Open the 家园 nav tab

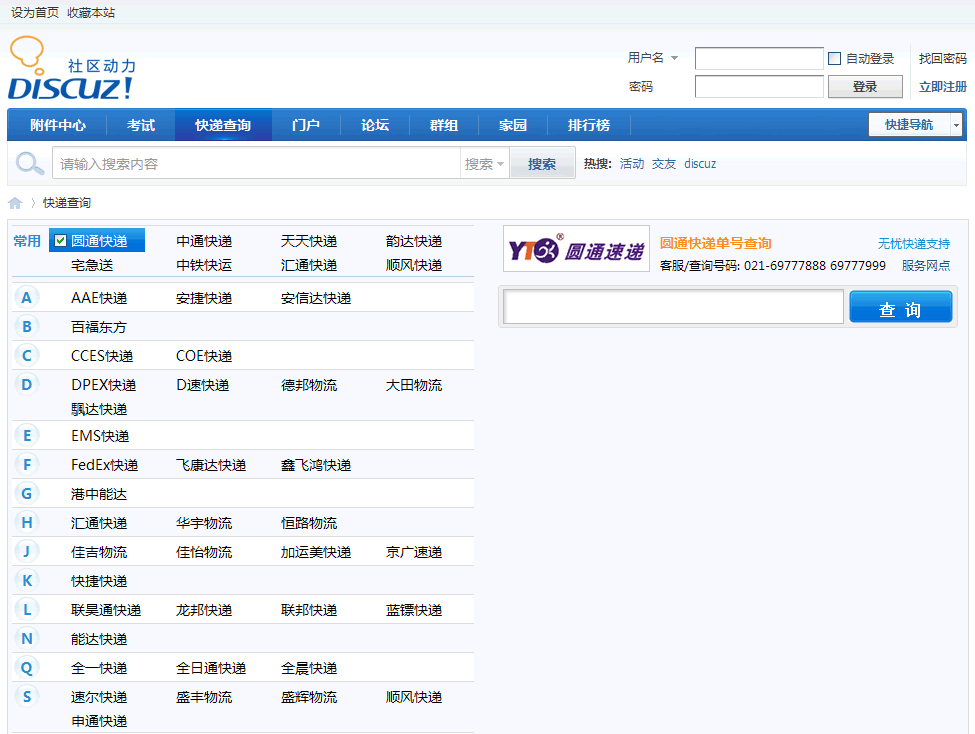513,125
